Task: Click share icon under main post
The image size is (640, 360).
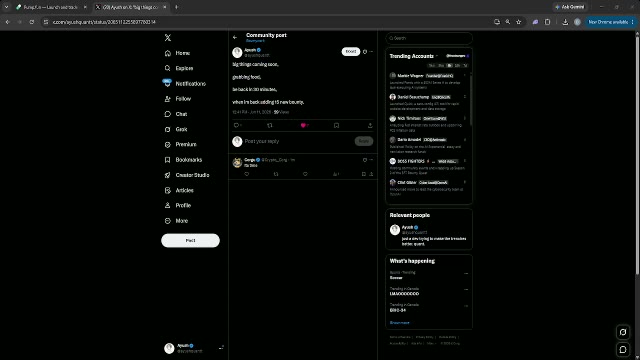Action: [370, 125]
